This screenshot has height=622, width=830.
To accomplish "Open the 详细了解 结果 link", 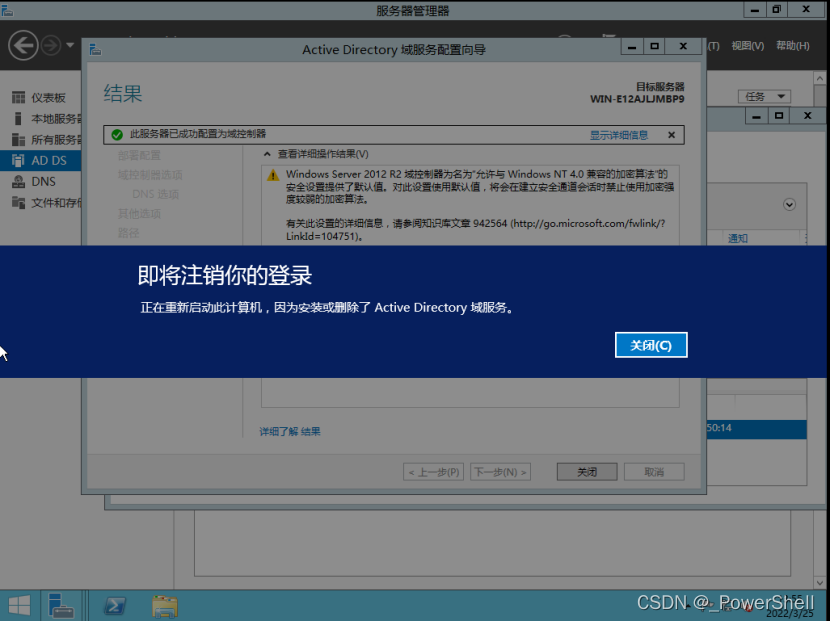I will pos(290,431).
